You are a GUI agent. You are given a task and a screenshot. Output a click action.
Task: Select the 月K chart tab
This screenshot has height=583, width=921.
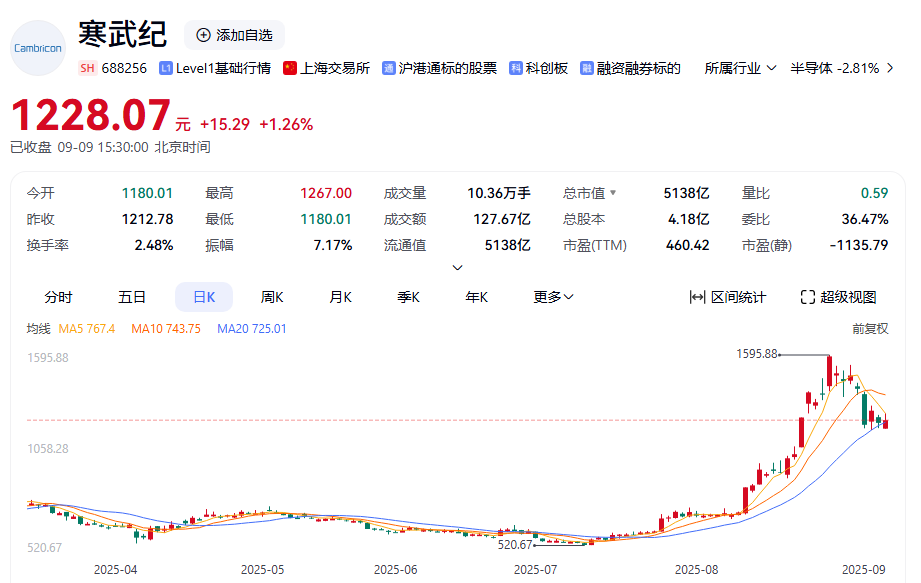click(340, 297)
